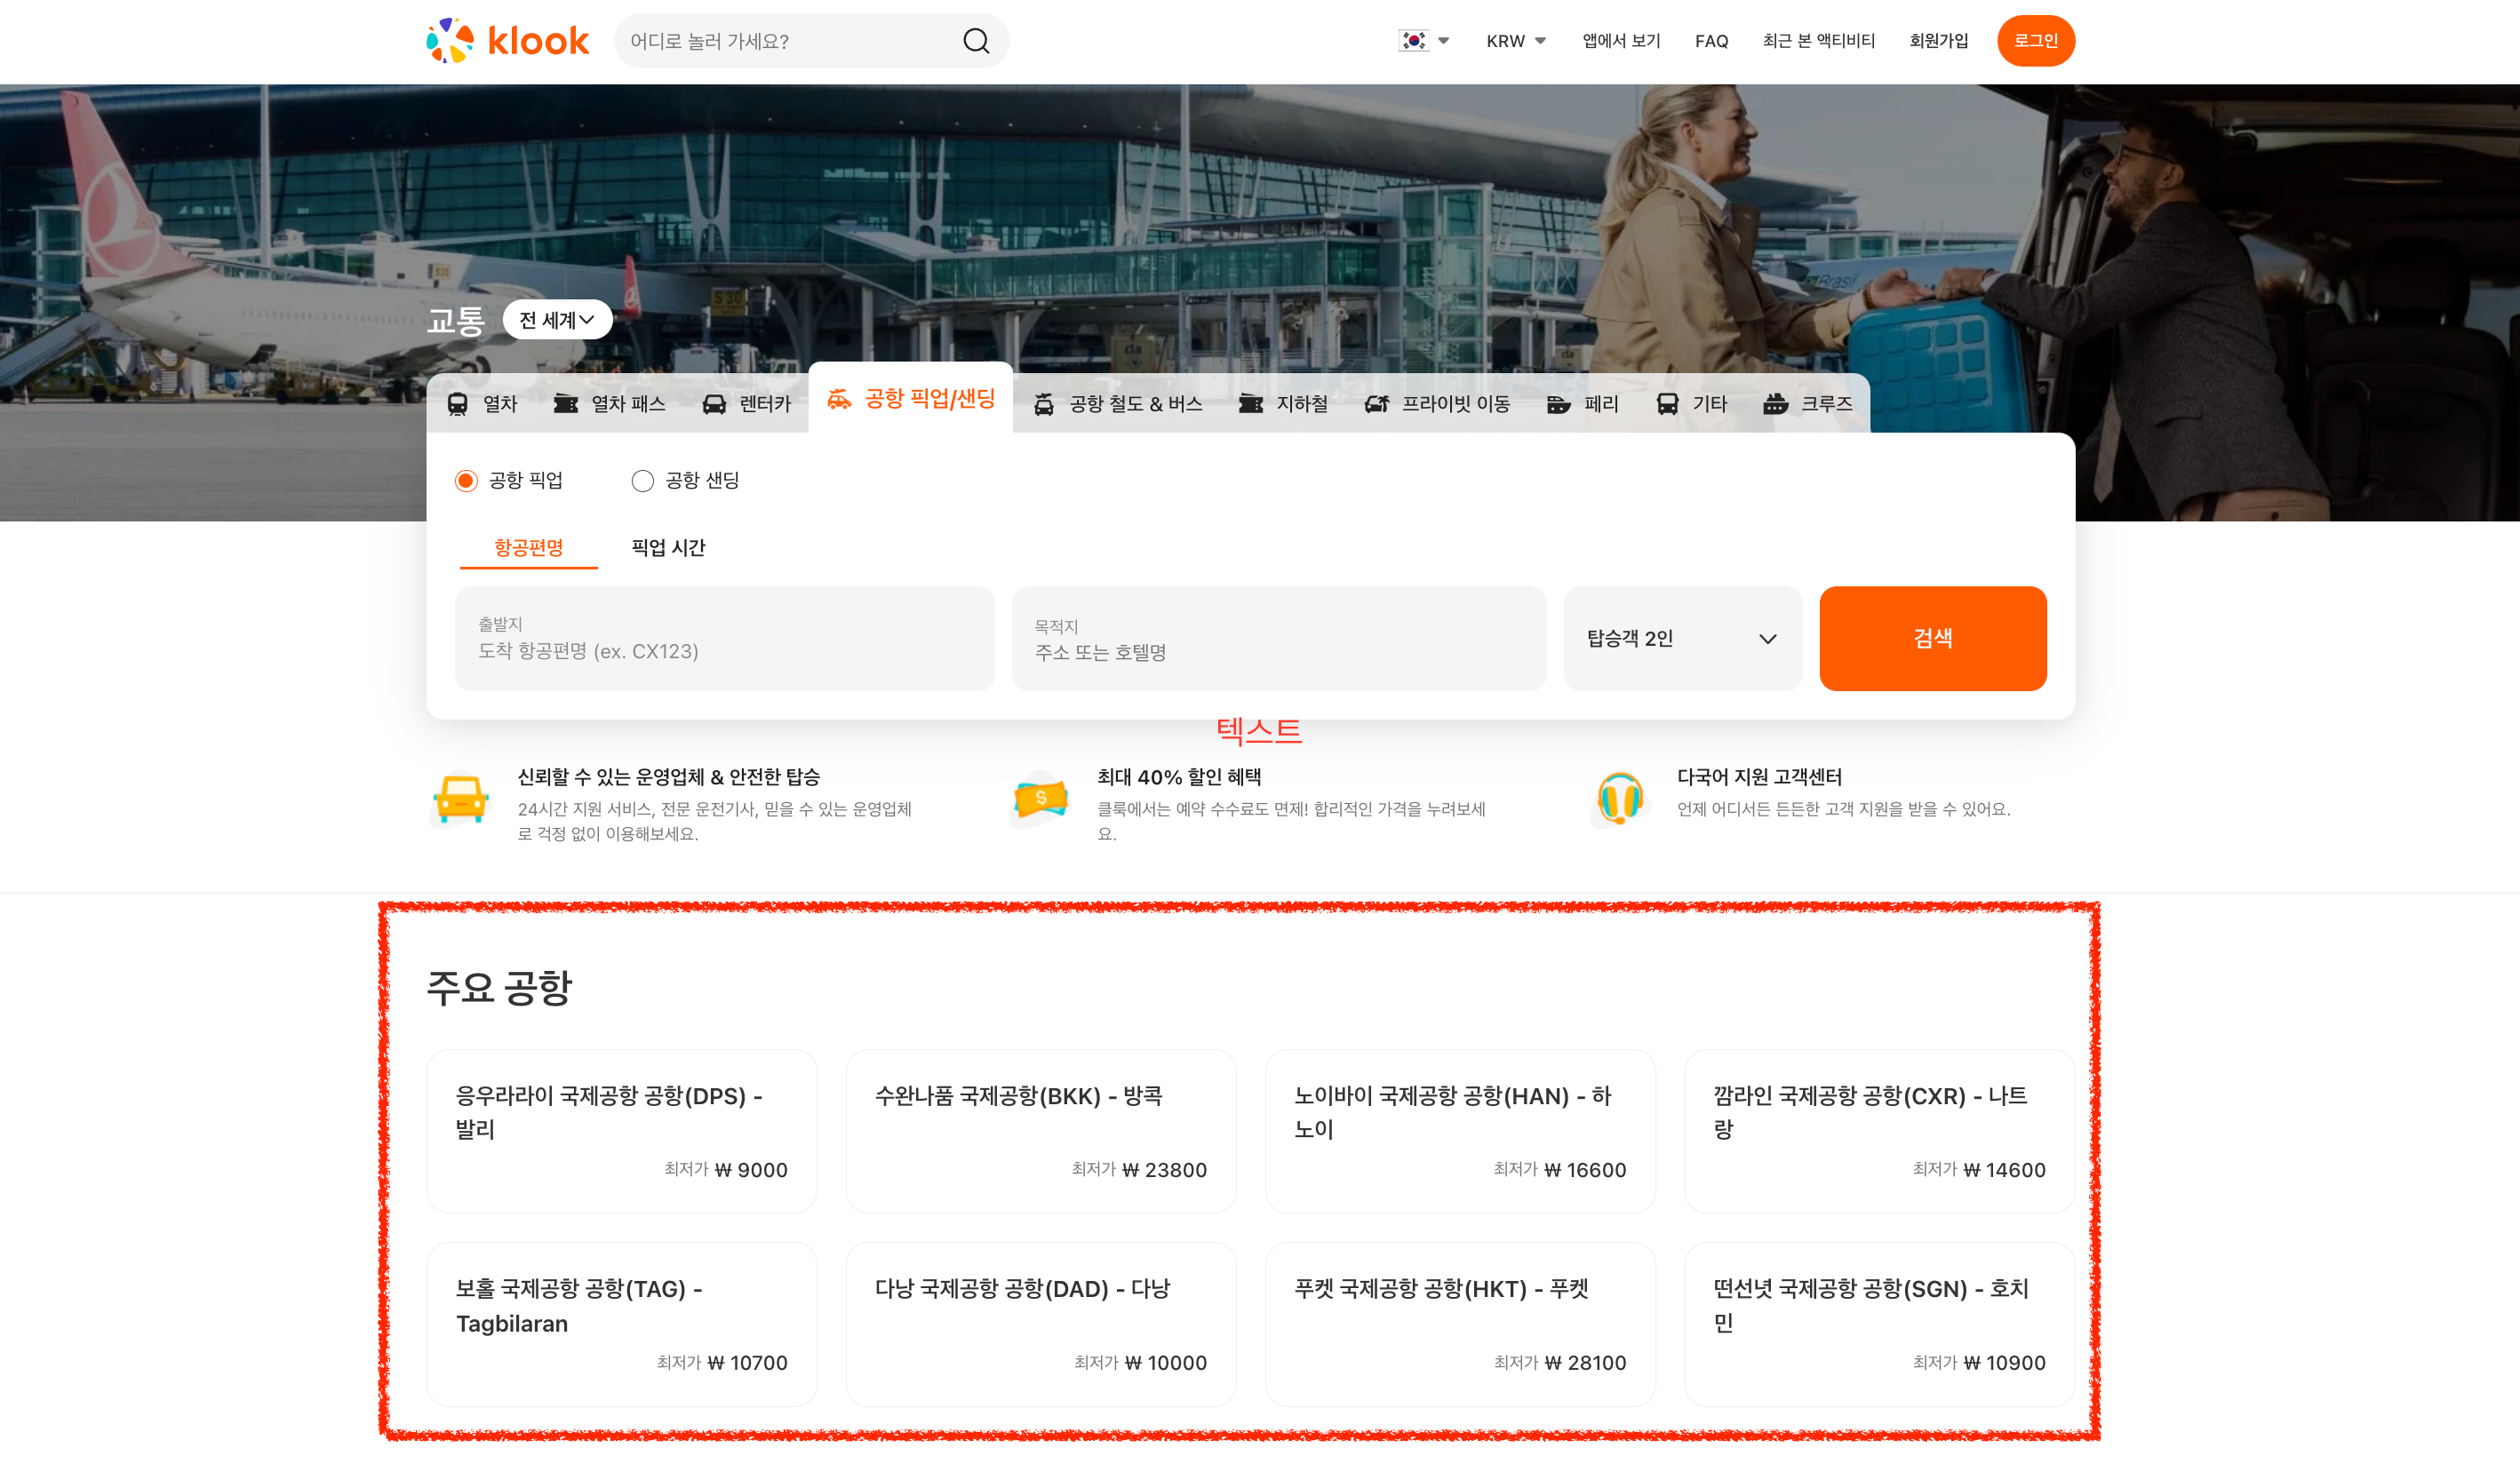Open the FAQ link
2520x1464 pixels.
[x=1712, y=41]
